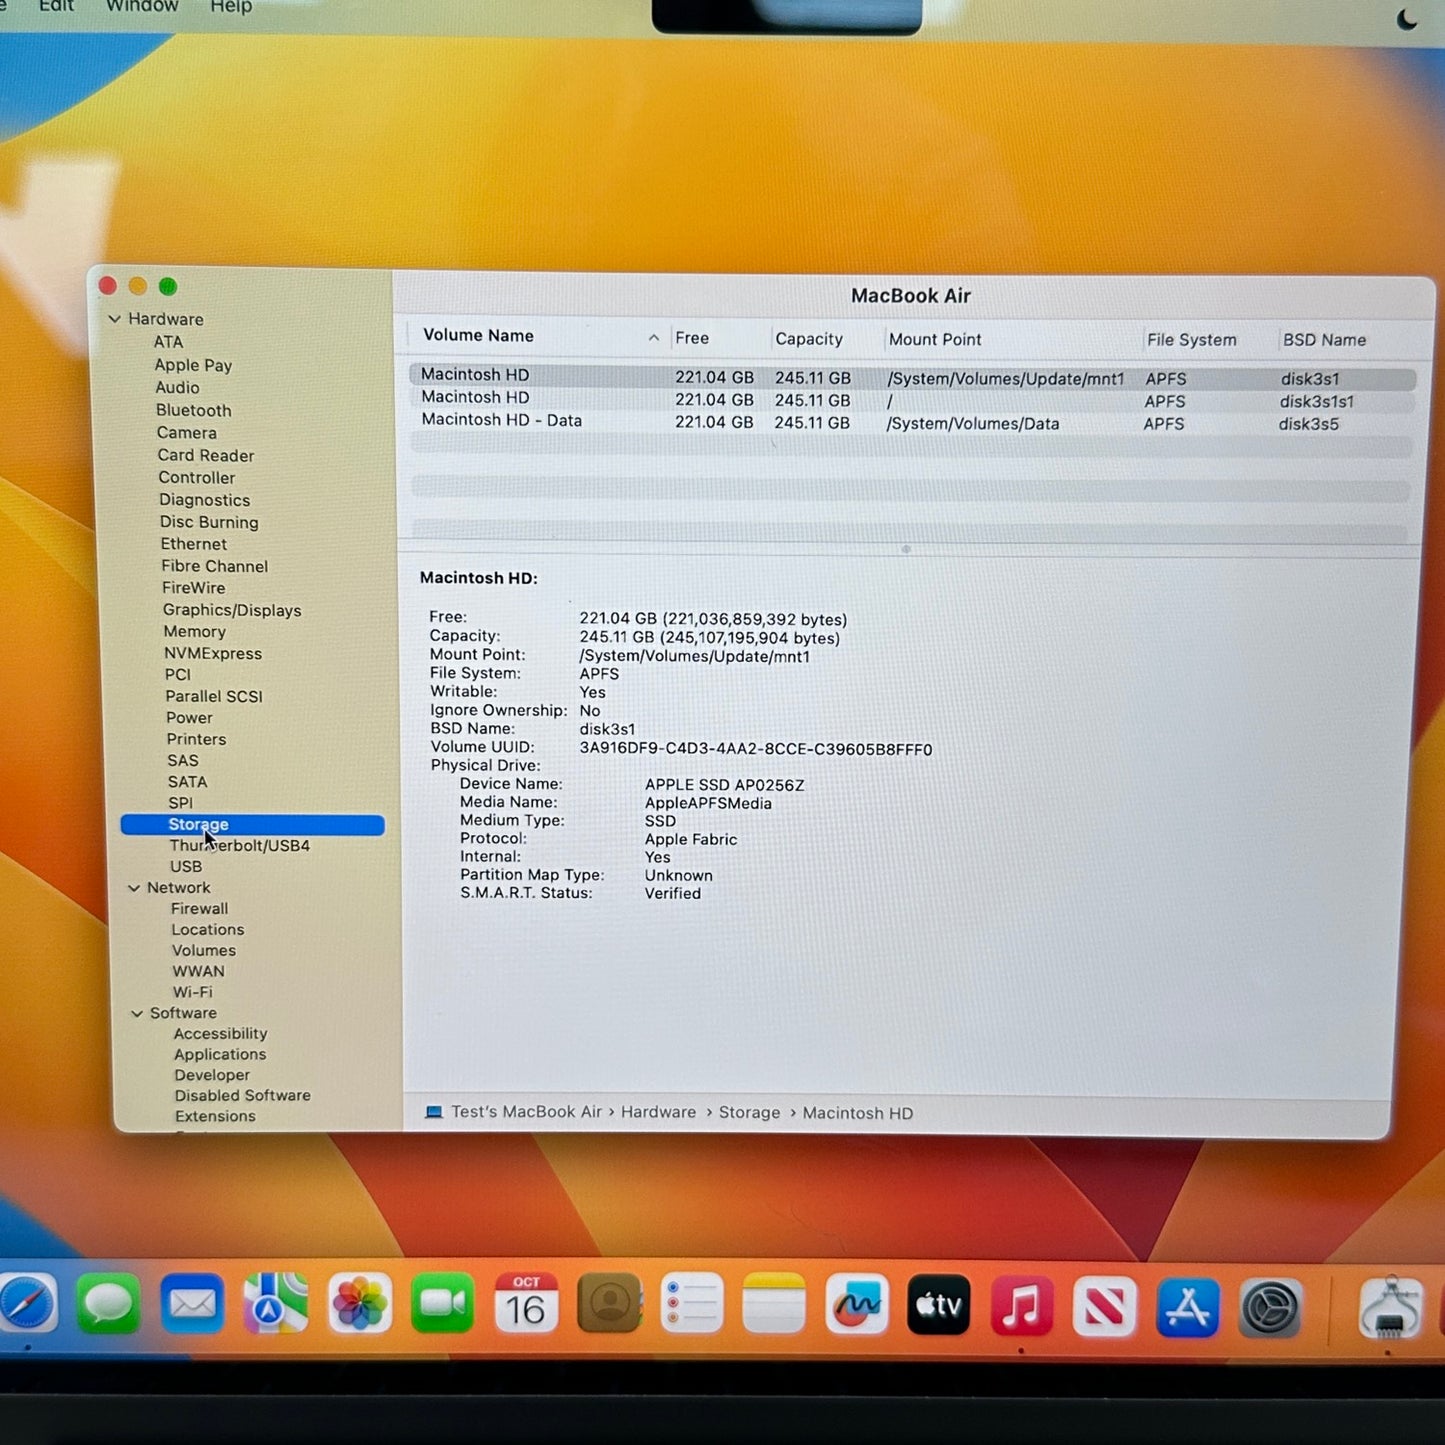Sort volumes by Capacity column header
This screenshot has height=1445, width=1445.
coord(809,339)
